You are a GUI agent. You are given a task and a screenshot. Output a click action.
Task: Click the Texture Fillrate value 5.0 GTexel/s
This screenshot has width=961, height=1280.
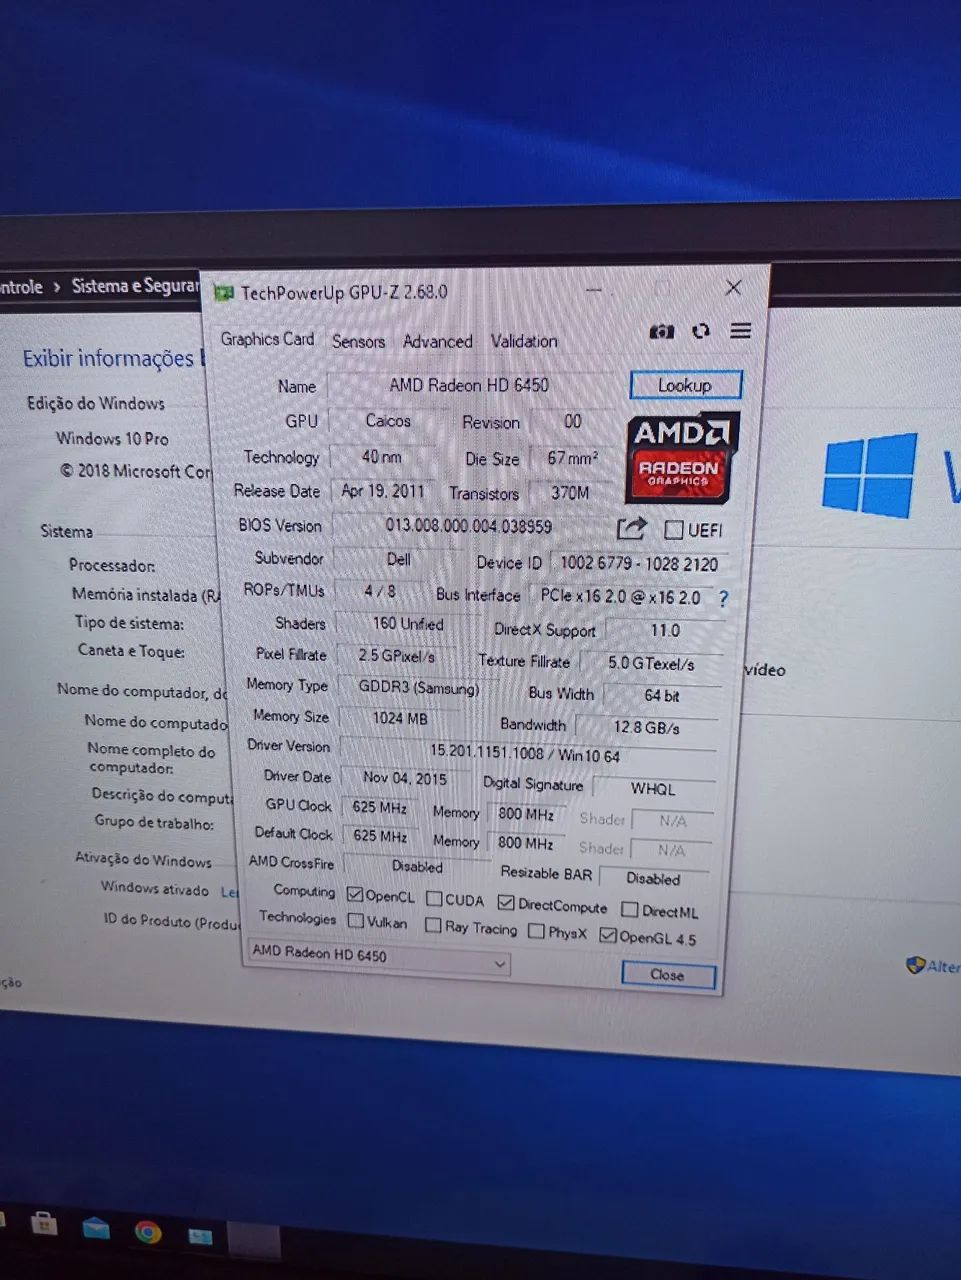650,664
